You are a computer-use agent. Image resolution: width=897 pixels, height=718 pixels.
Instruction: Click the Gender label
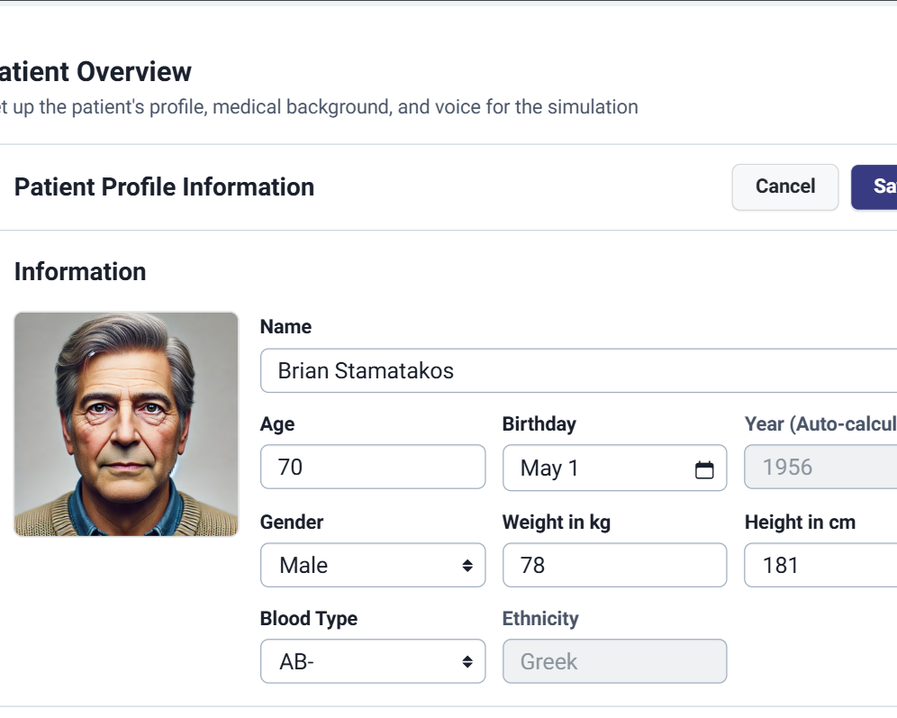(291, 522)
